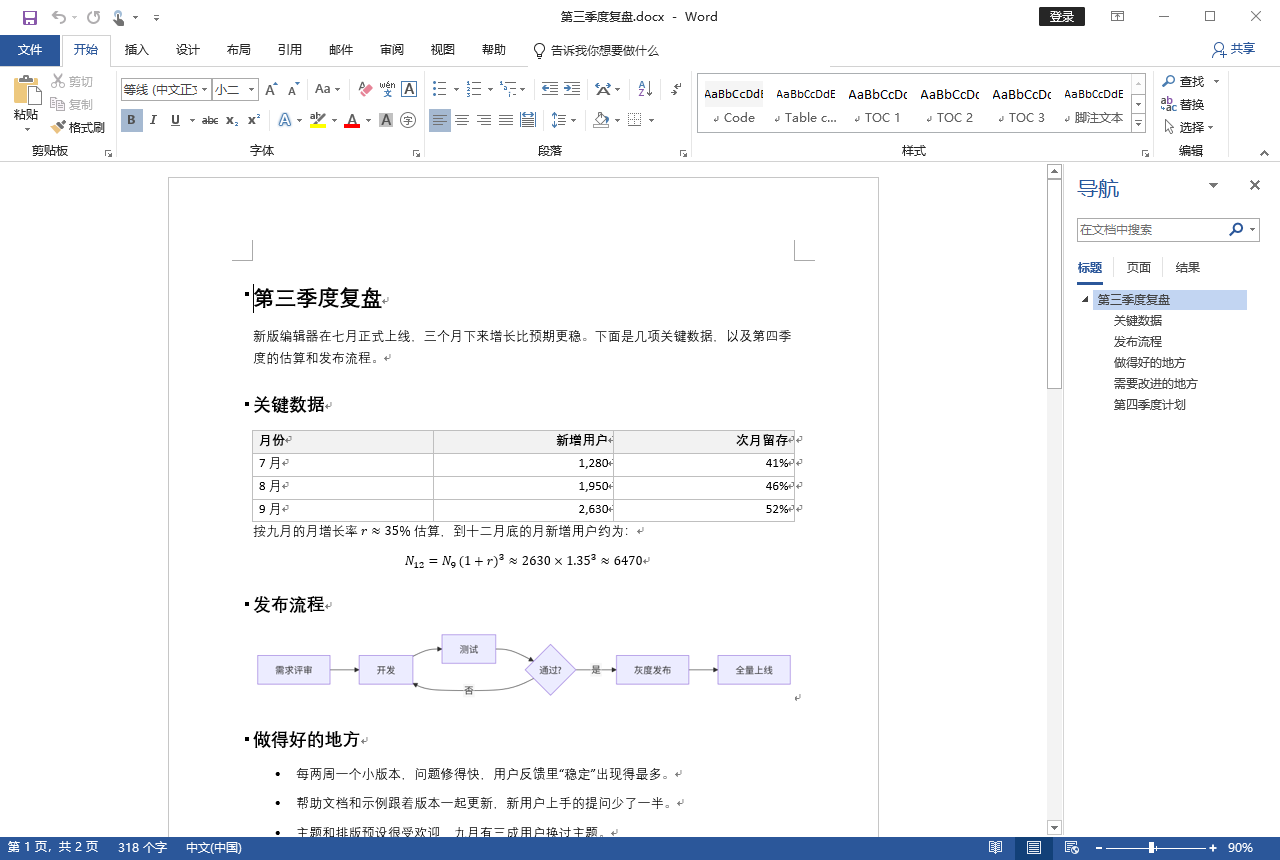This screenshot has height=860, width=1280.
Task: Click the zoom slider handle
Action: (1153, 848)
